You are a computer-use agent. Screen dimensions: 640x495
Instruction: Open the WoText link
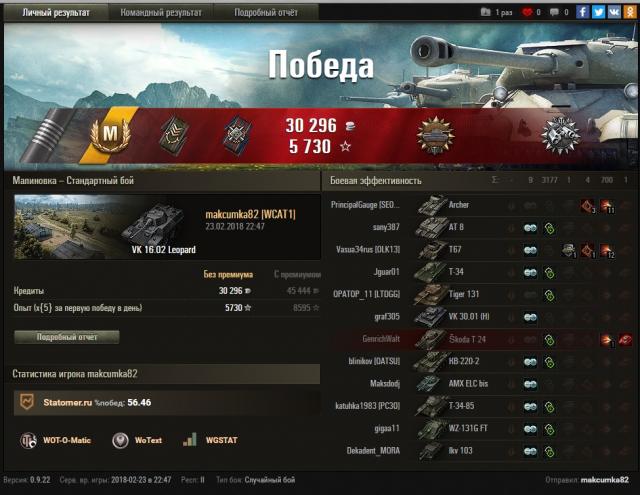[137, 440]
